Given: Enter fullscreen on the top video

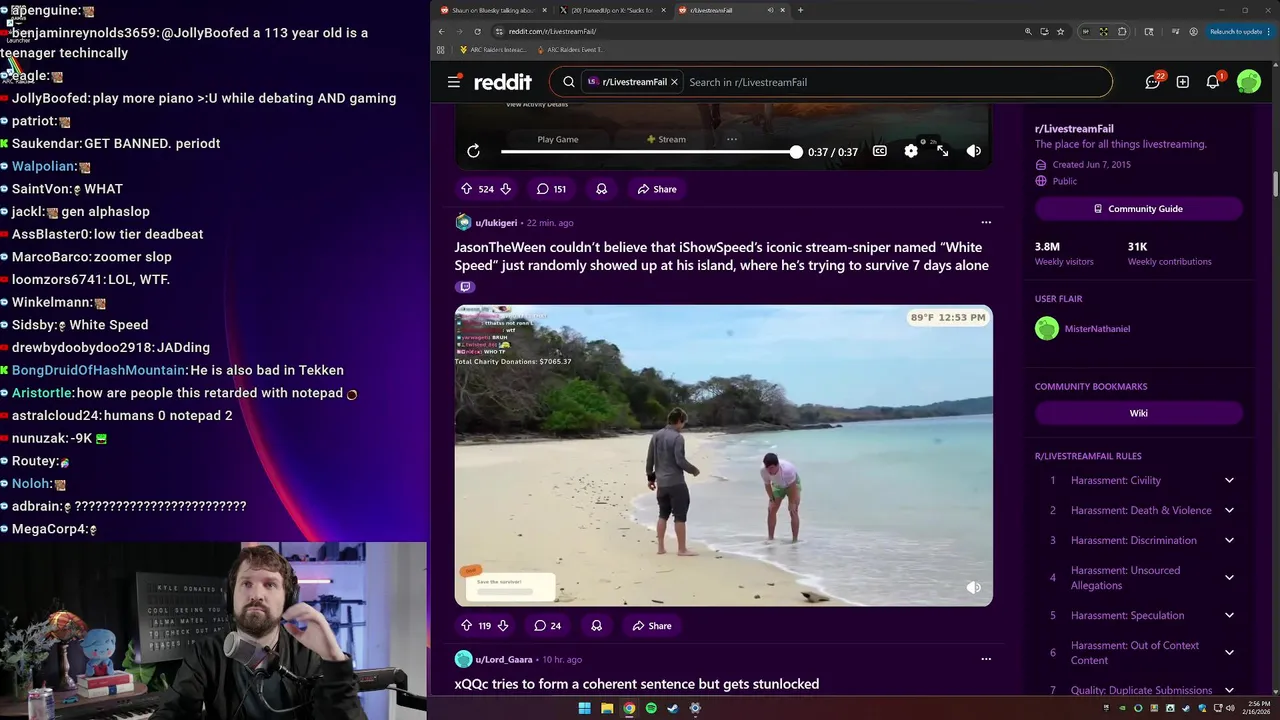Looking at the screenshot, I should (x=942, y=151).
